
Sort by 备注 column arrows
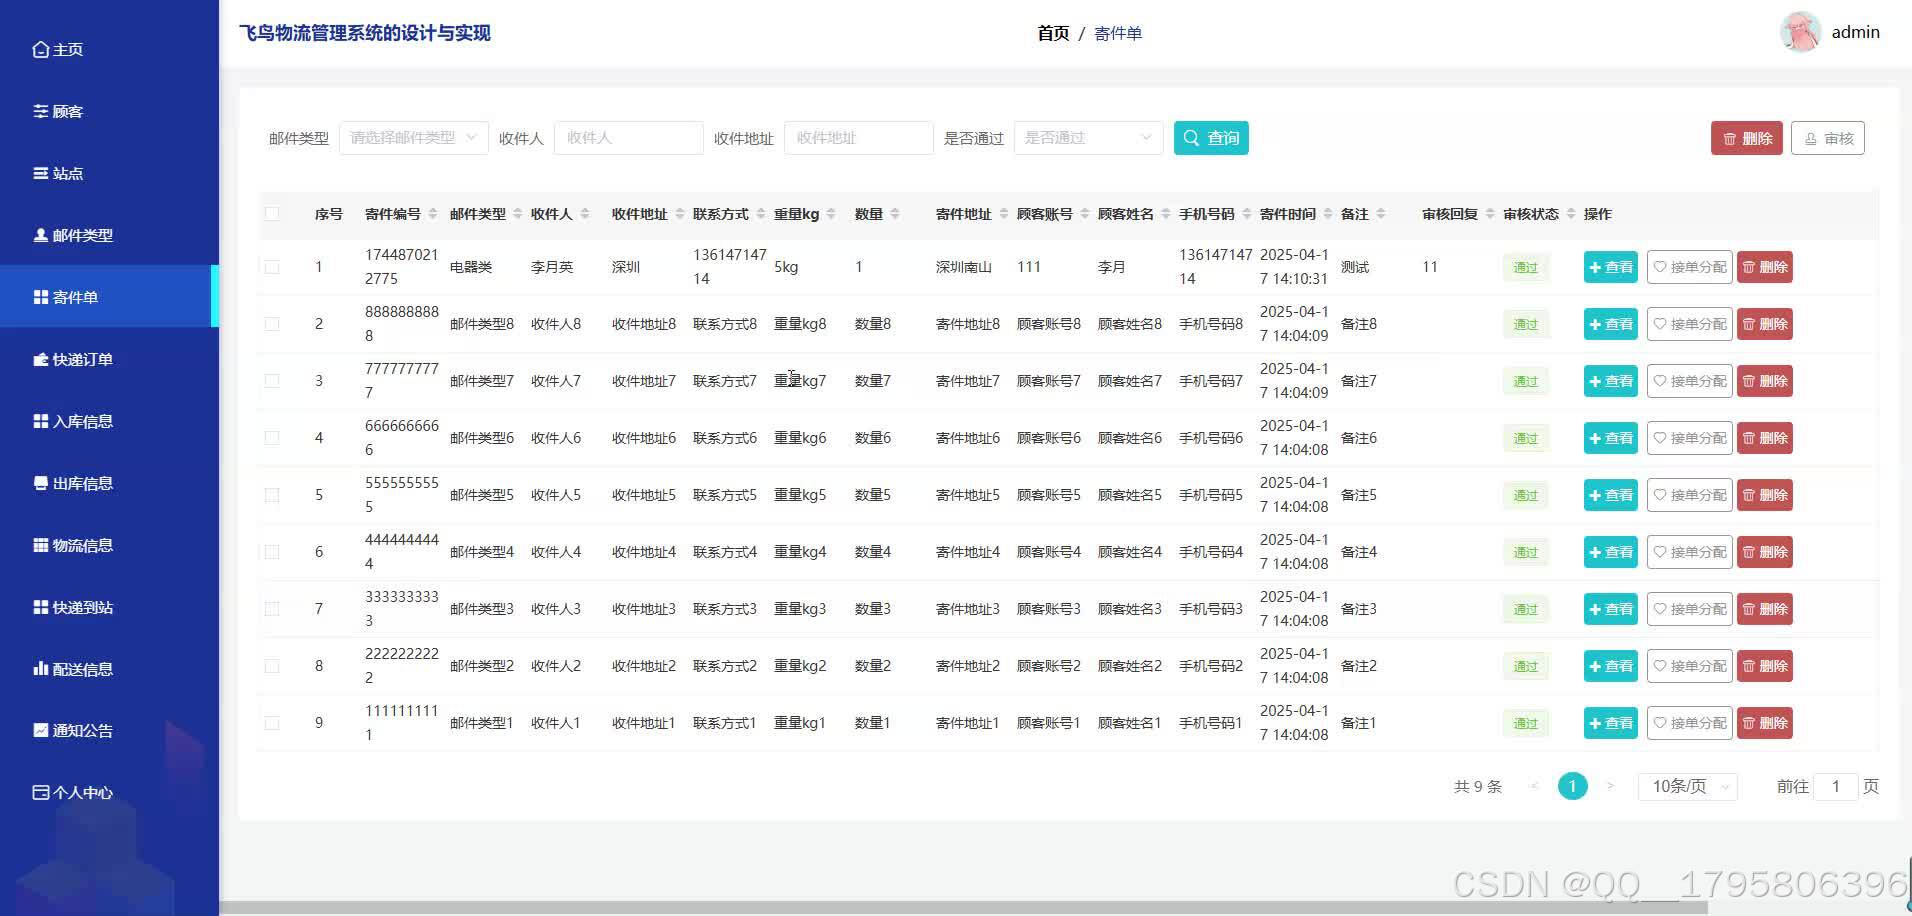pos(1380,214)
